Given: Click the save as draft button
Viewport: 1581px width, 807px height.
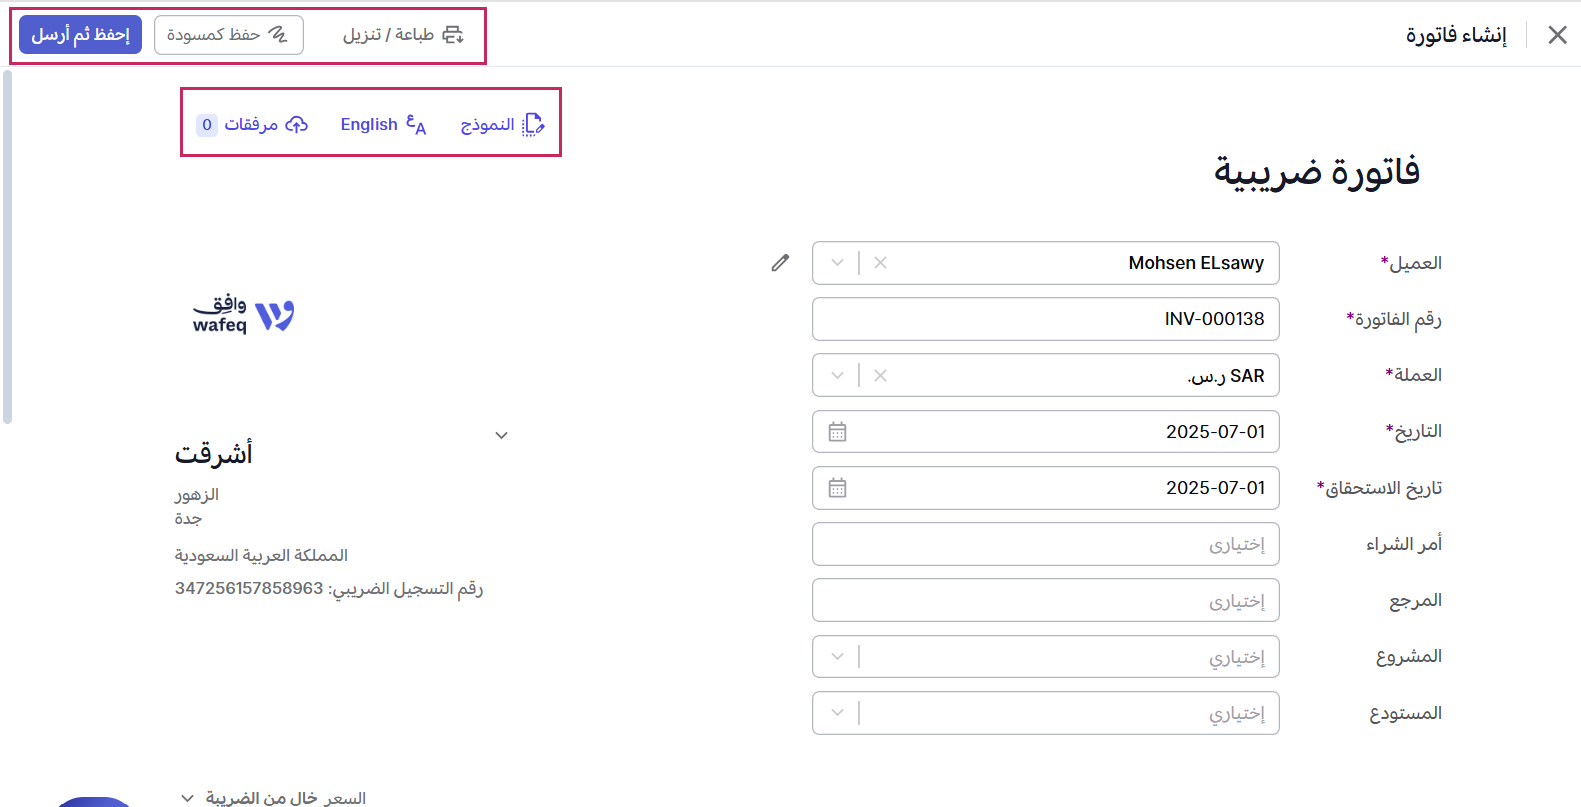Looking at the screenshot, I should pos(228,35).
